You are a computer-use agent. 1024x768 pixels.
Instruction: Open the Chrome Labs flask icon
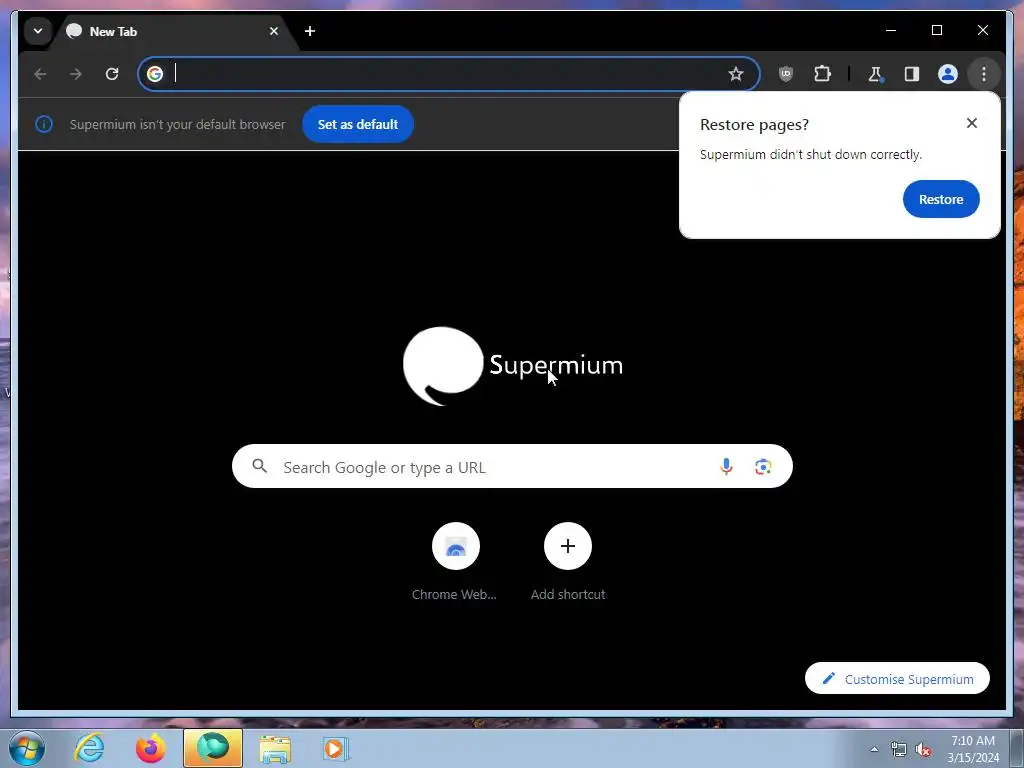[x=875, y=74]
